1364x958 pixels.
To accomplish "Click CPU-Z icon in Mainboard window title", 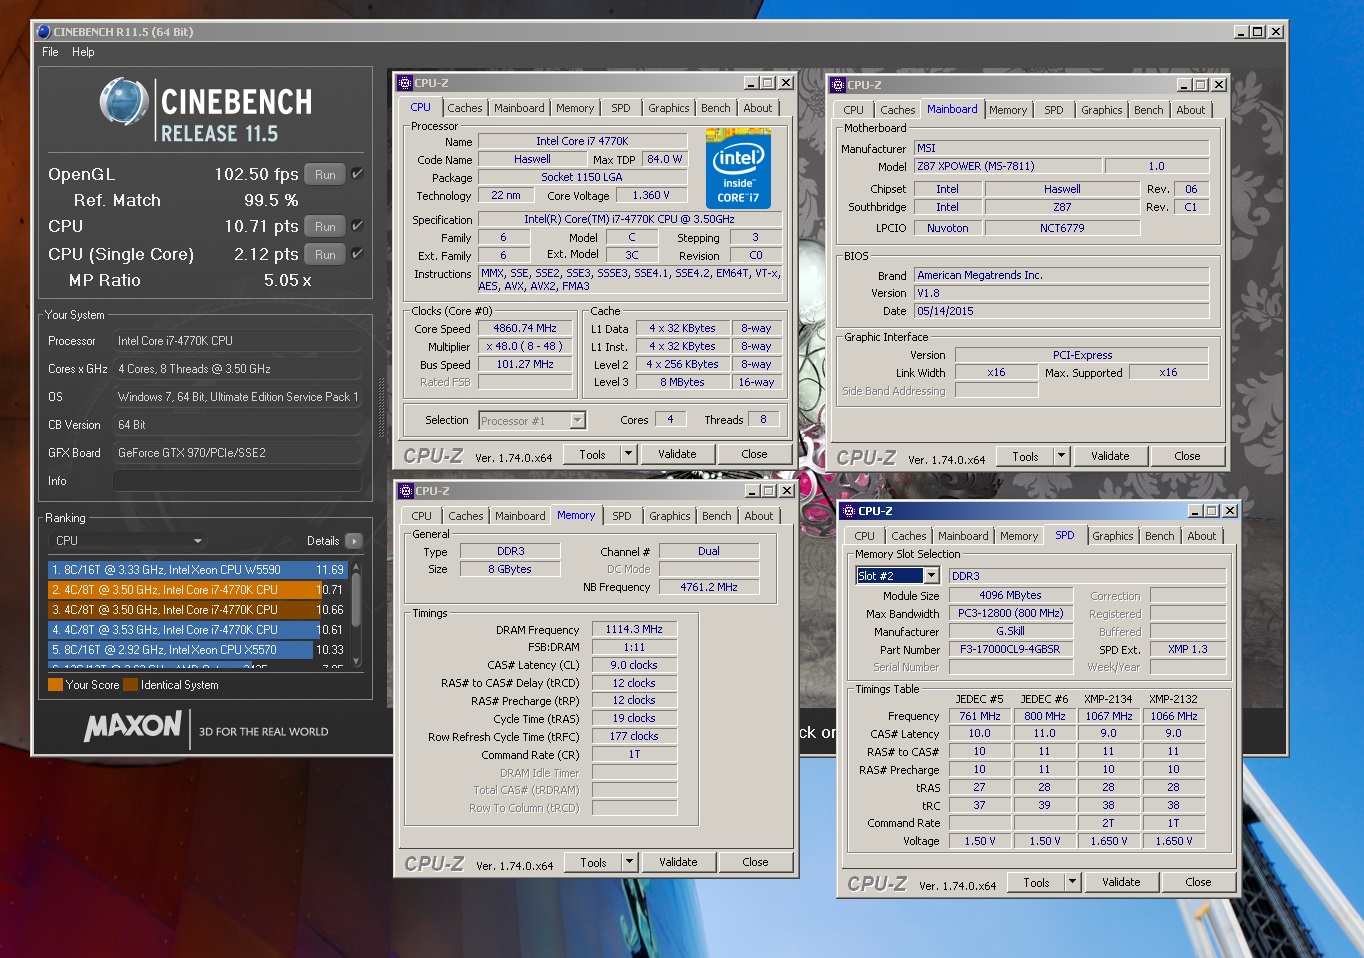I will point(838,85).
